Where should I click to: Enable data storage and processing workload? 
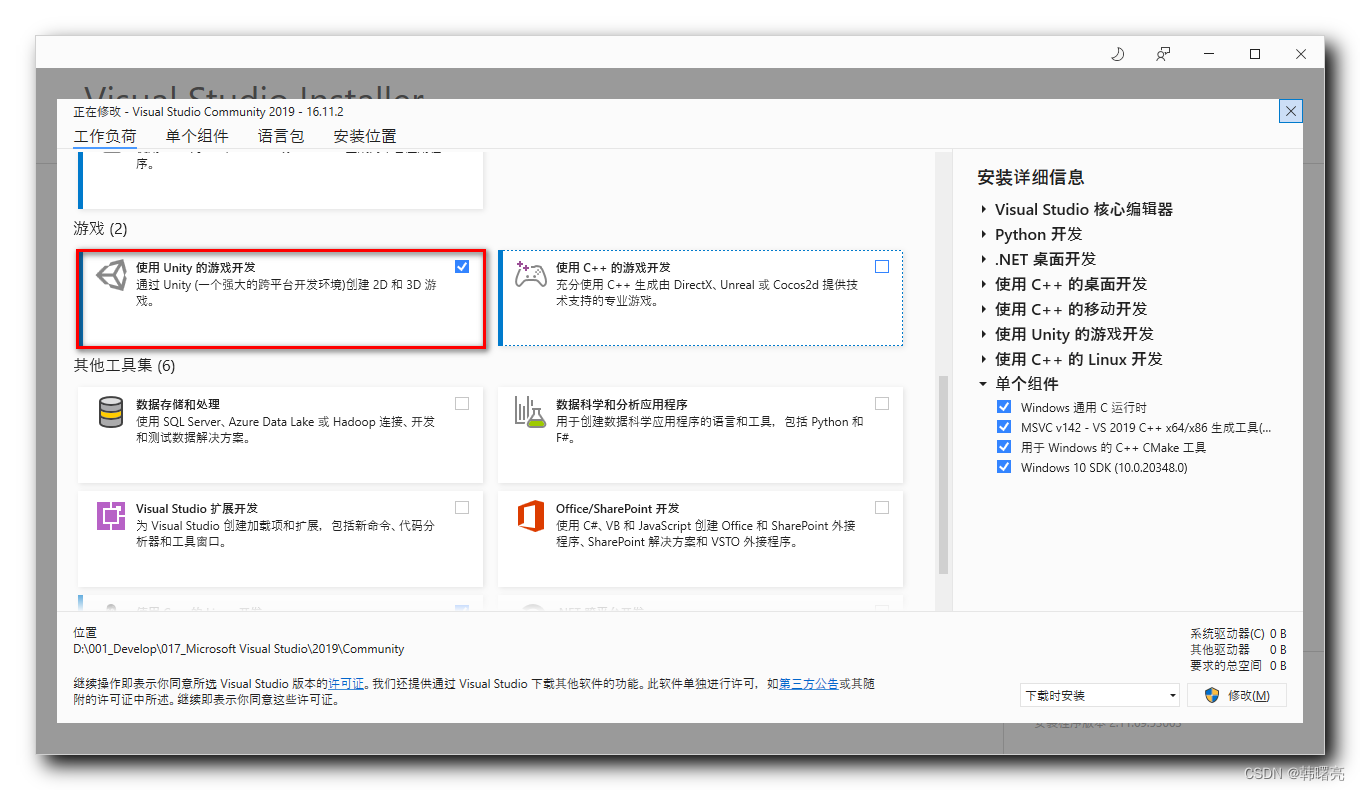tap(461, 403)
